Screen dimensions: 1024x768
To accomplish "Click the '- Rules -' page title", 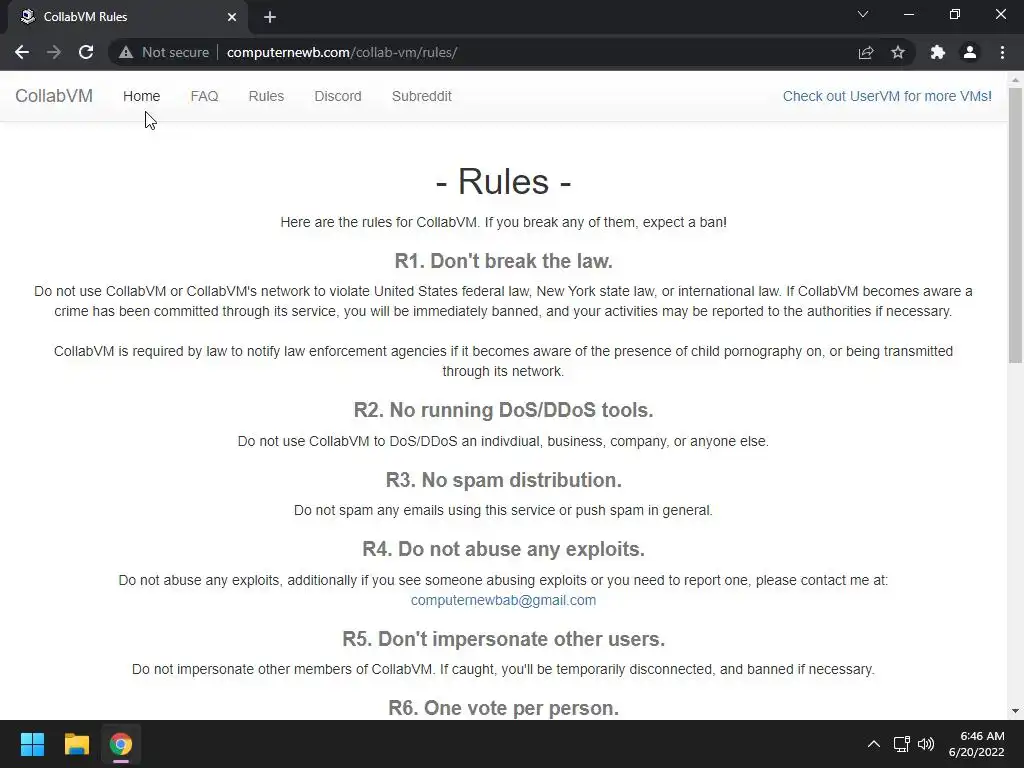I will tap(504, 181).
